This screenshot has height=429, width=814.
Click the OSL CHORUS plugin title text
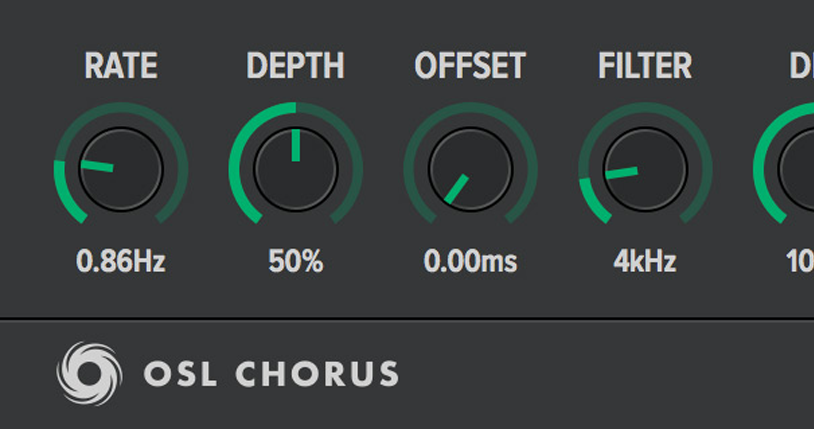(x=271, y=375)
